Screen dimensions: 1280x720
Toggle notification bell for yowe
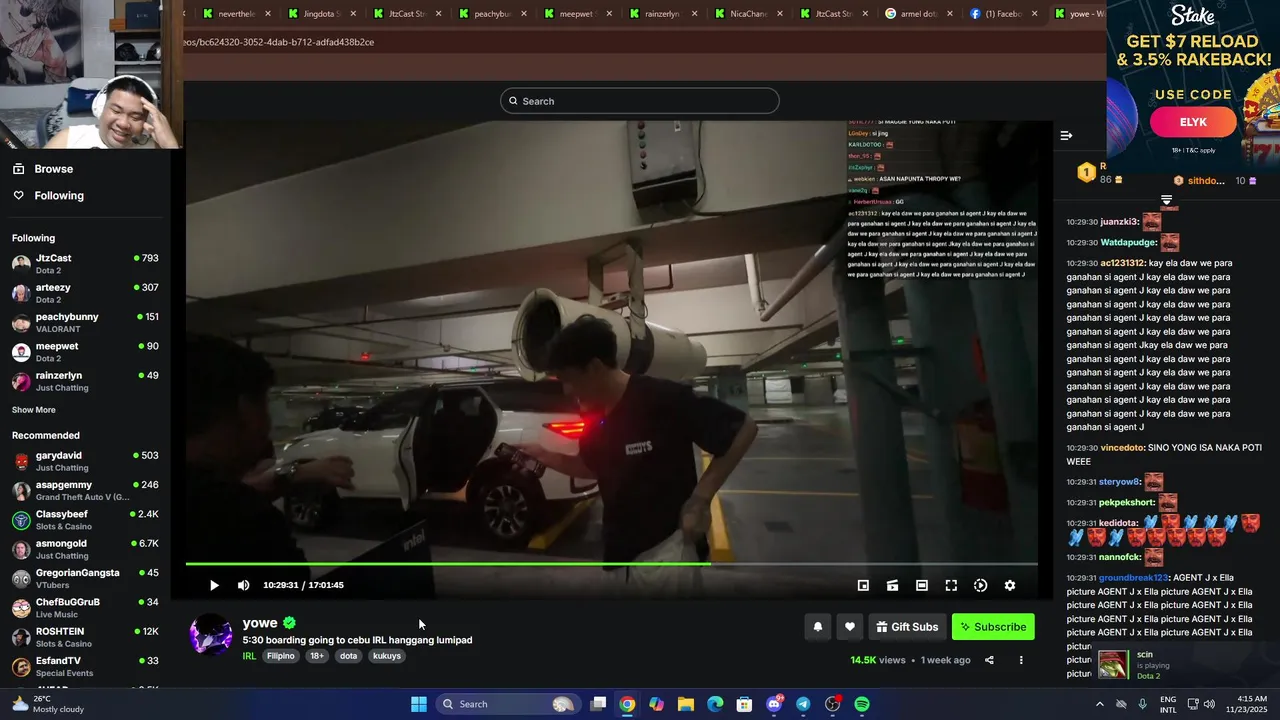[x=817, y=627]
